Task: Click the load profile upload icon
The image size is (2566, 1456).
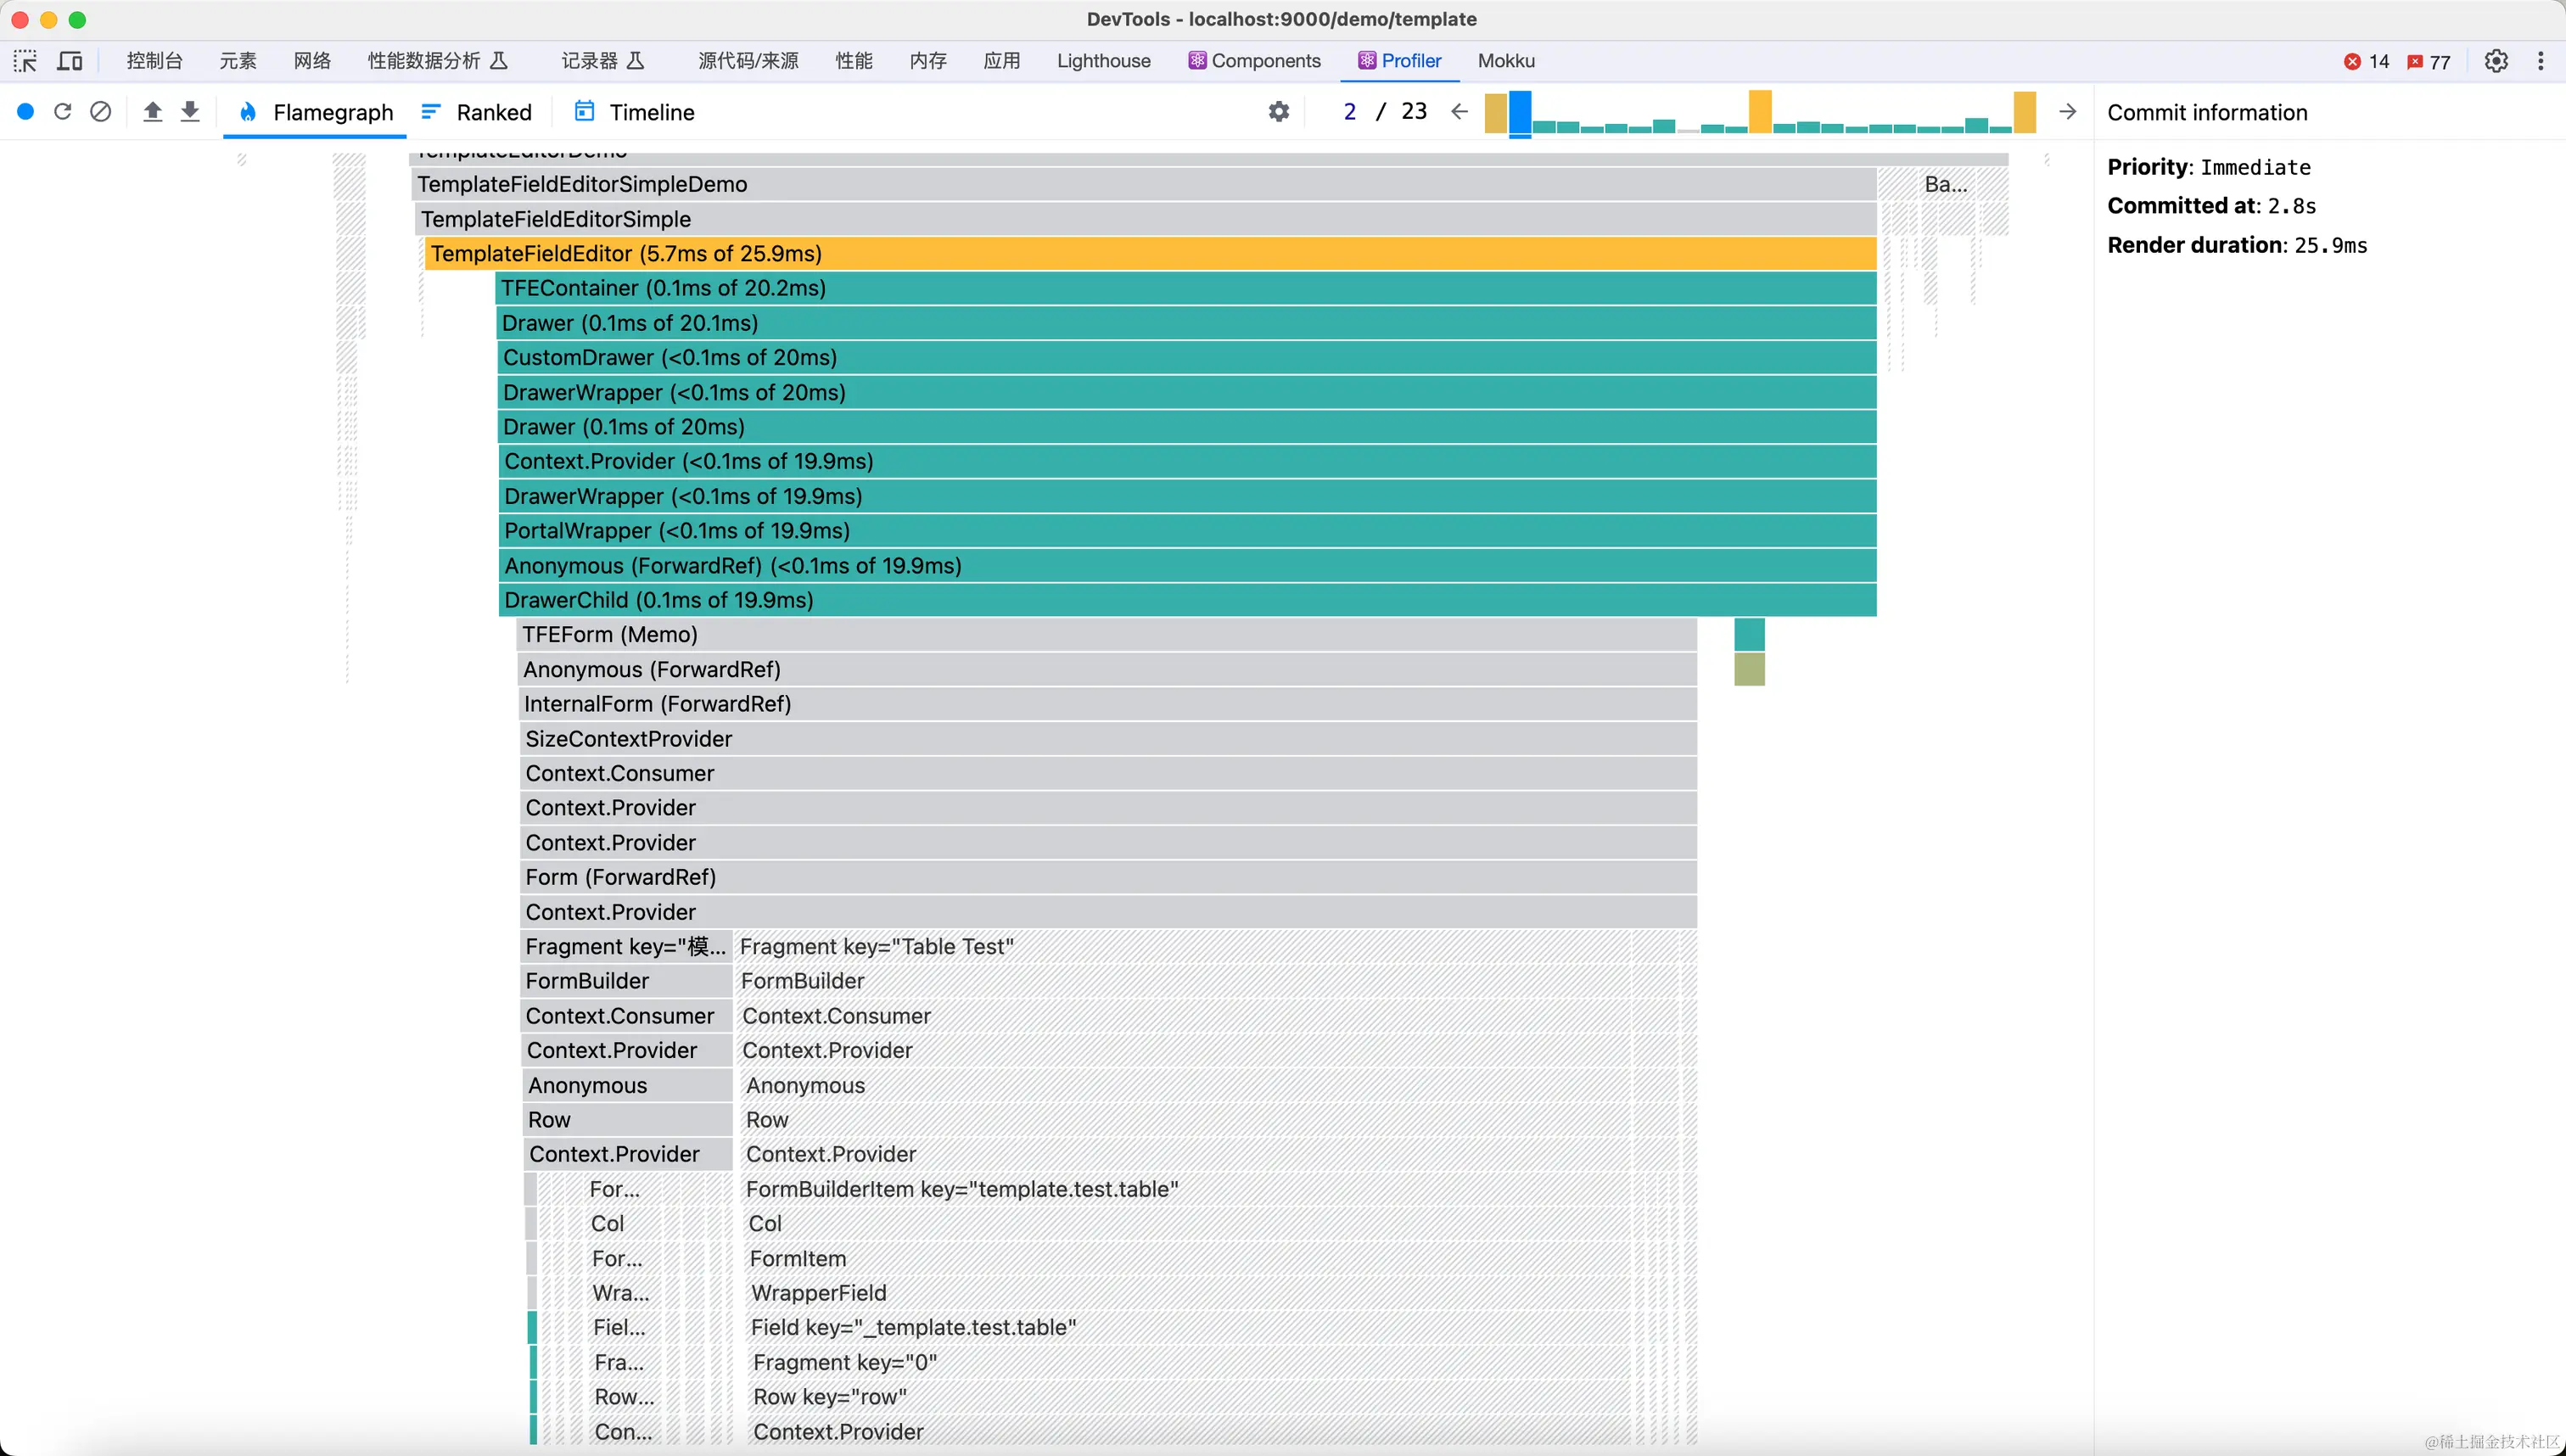Action: pos(152,112)
